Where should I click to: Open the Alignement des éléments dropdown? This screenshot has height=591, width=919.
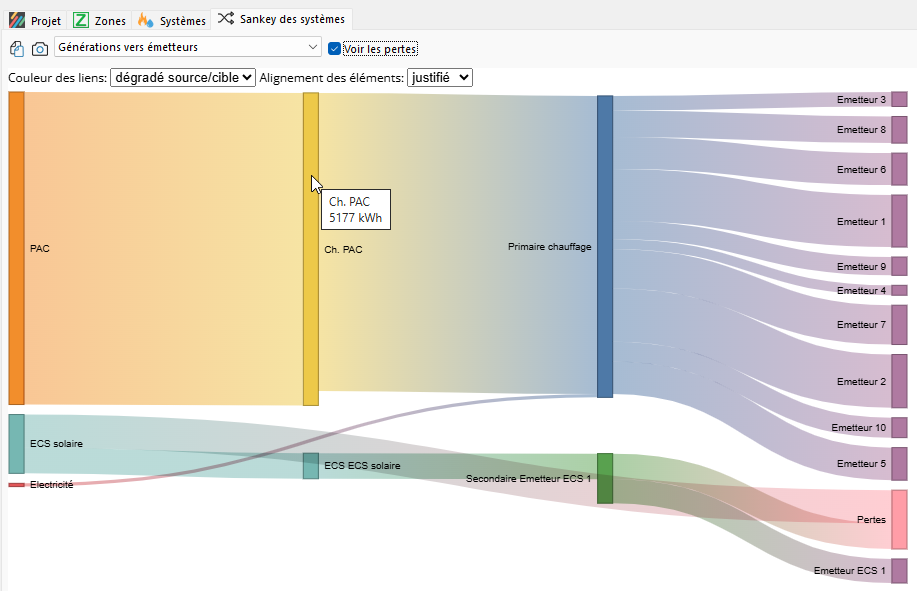point(439,77)
